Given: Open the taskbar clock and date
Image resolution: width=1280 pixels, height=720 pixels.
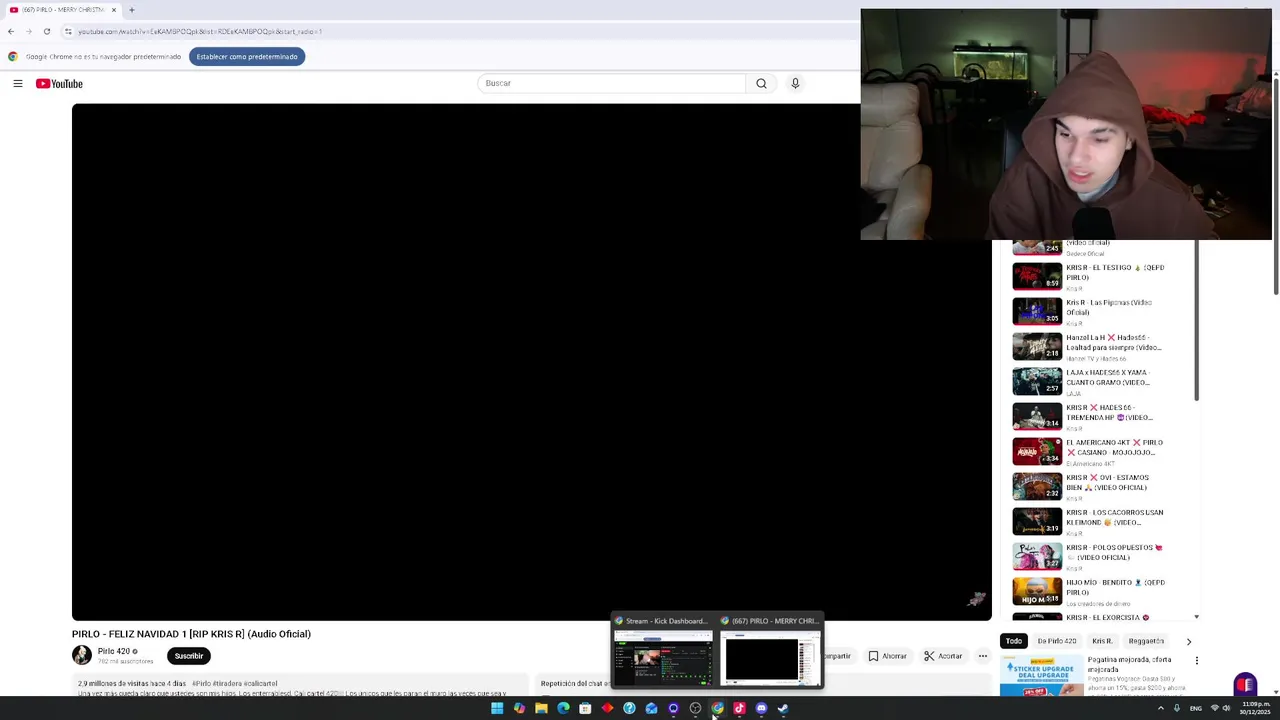Looking at the screenshot, I should pyautogui.click(x=1255, y=708).
